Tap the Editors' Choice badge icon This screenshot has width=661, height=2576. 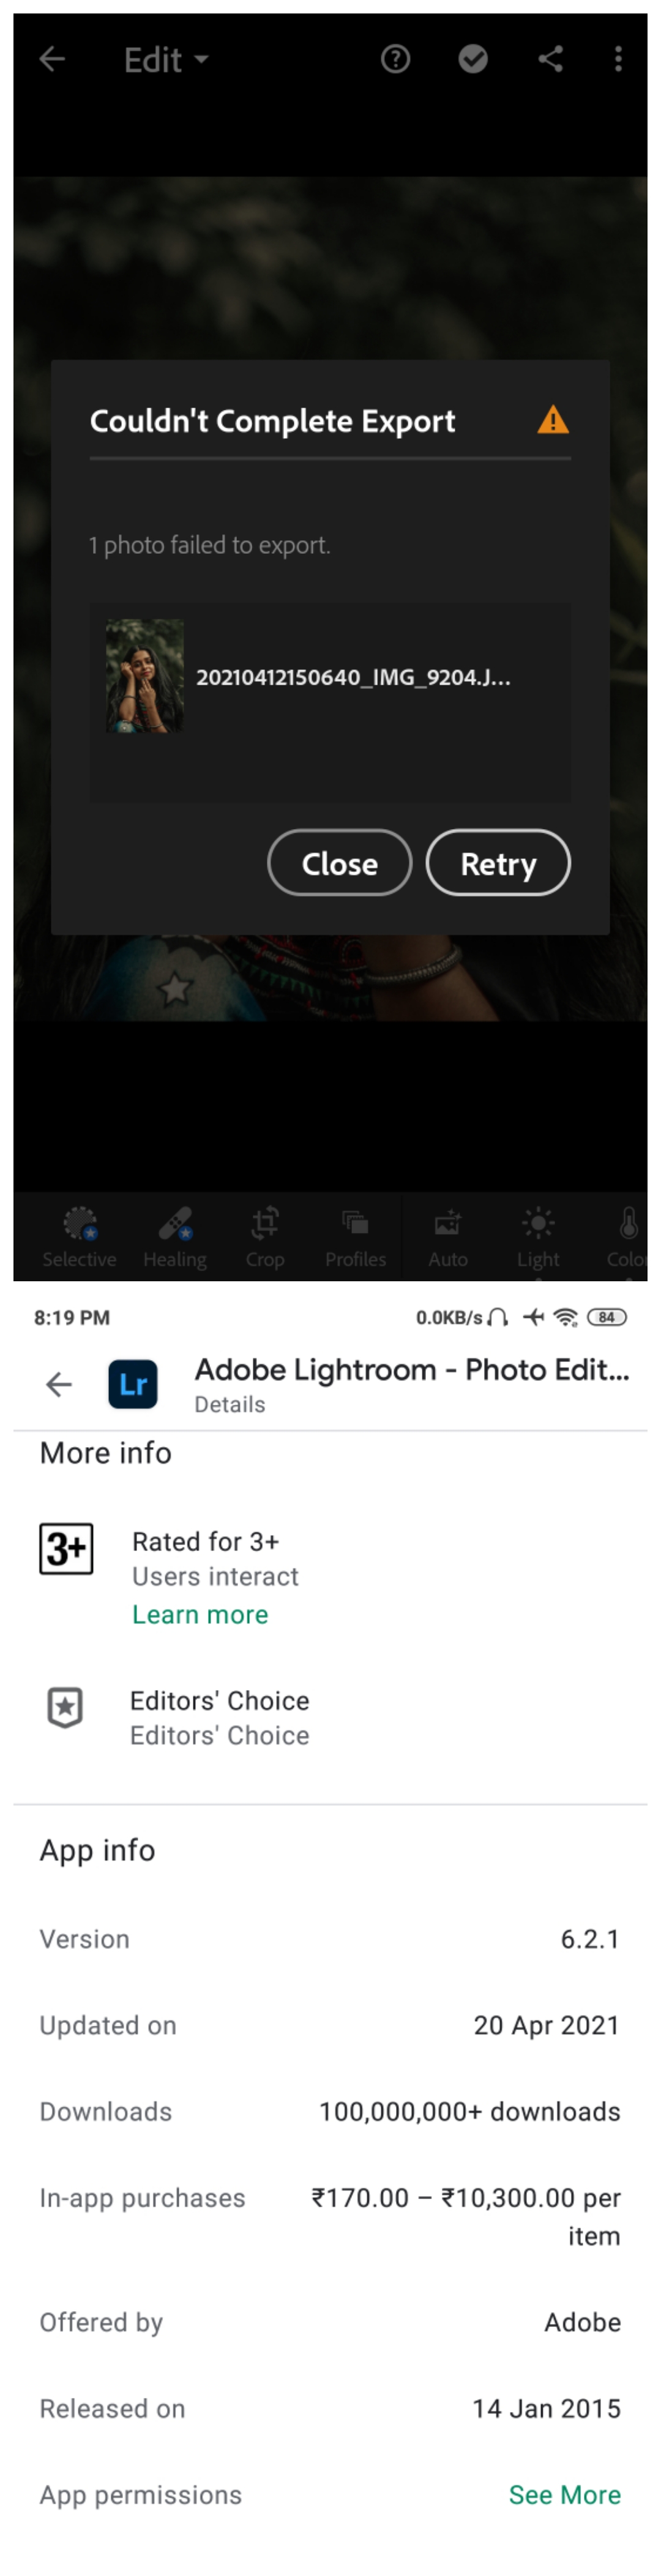(65, 1708)
